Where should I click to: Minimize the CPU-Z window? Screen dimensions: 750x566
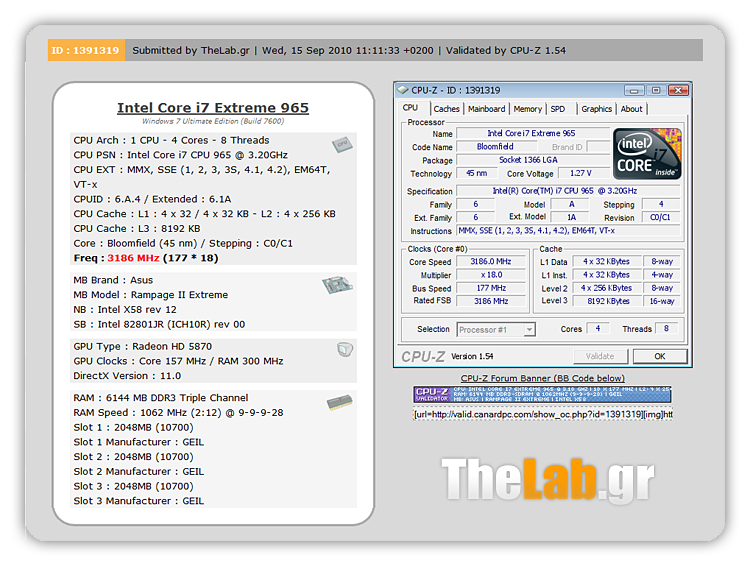(634, 90)
